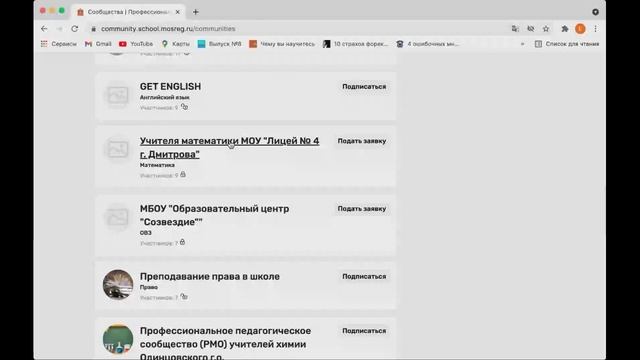This screenshot has width=640, height=360.
Task: Click the site lock icon in address bar
Action: [x=93, y=29]
